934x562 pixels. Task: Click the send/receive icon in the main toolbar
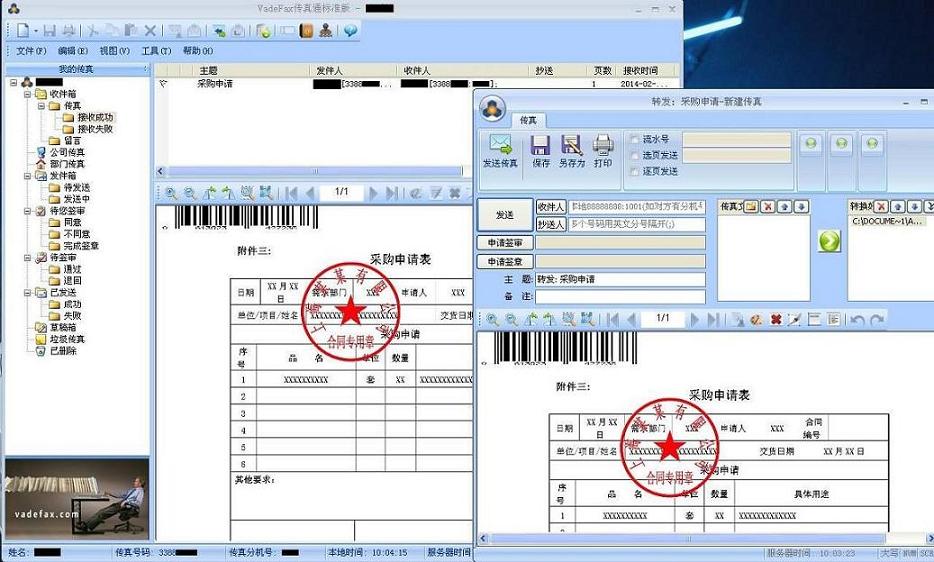(x=220, y=30)
